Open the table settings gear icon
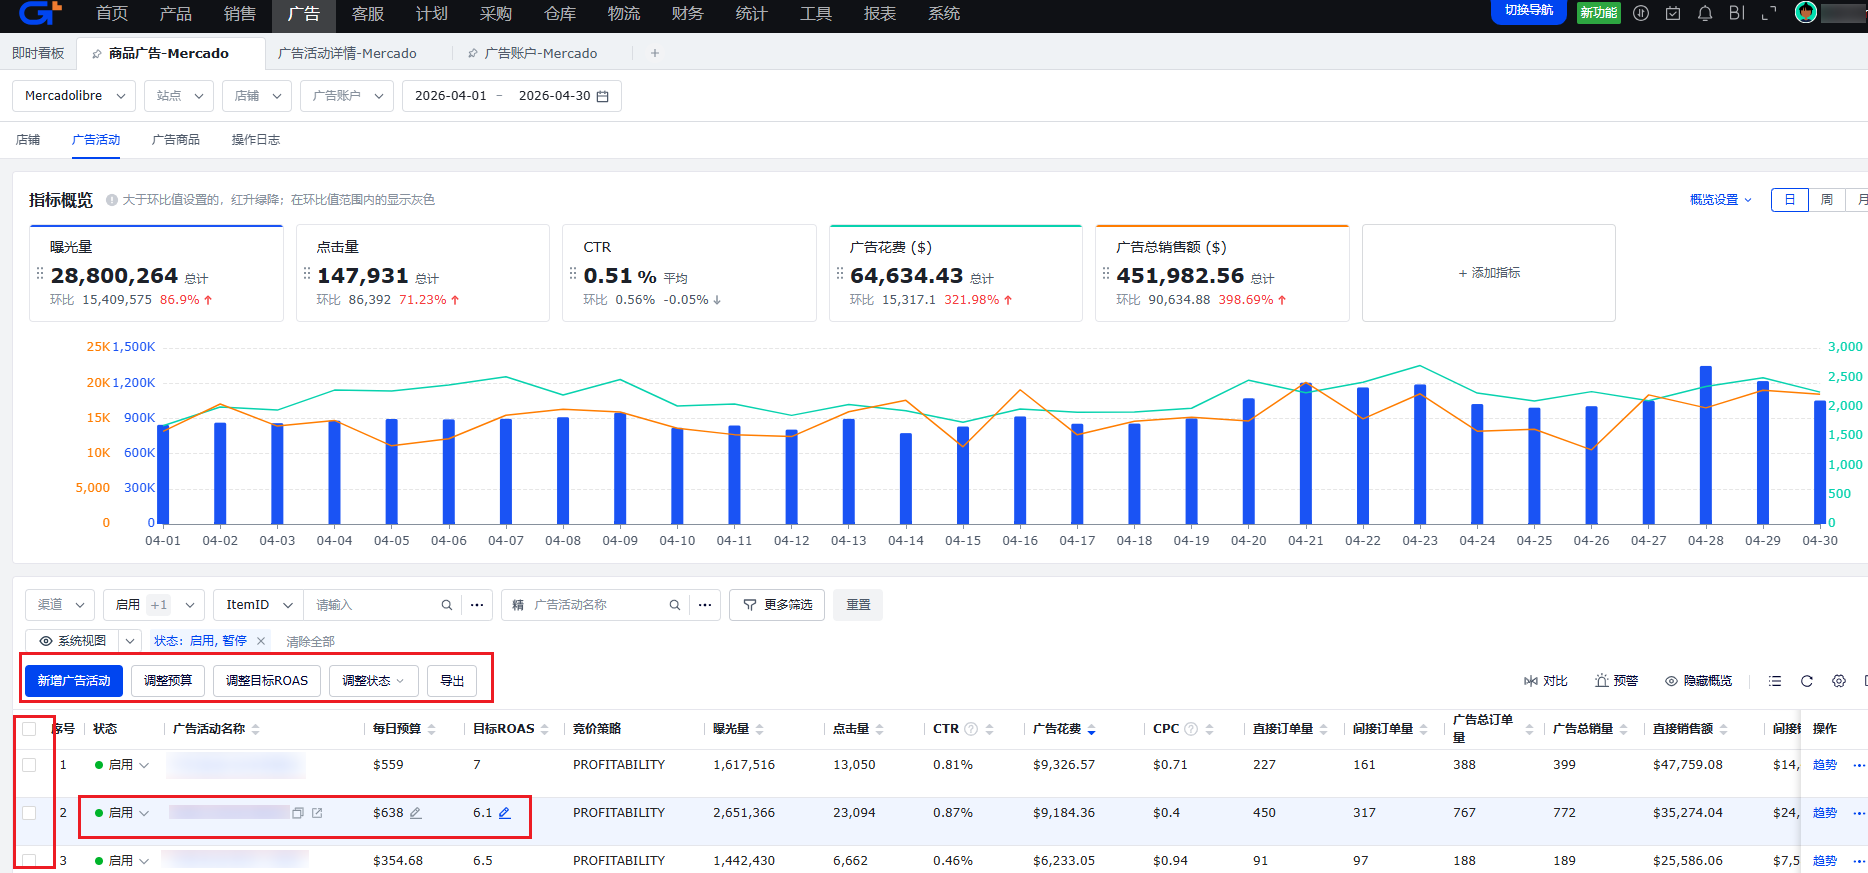 1839,681
